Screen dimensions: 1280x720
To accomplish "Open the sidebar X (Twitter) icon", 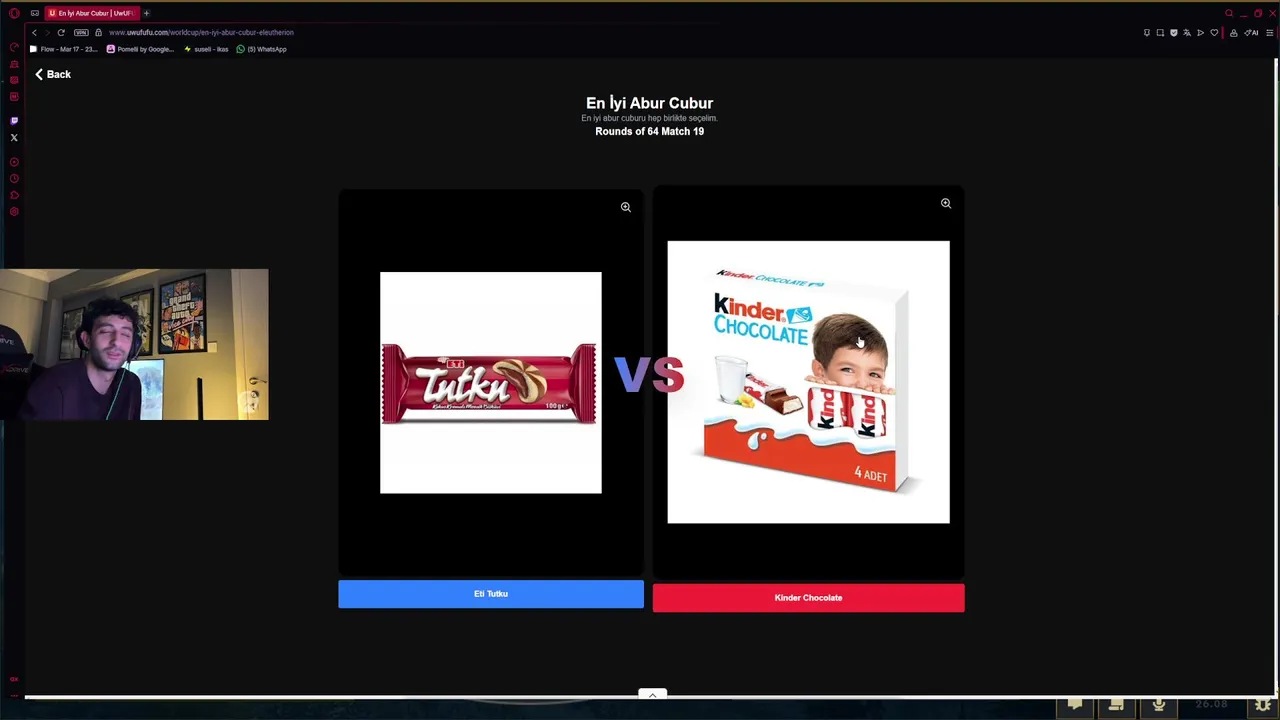I will [x=14, y=138].
